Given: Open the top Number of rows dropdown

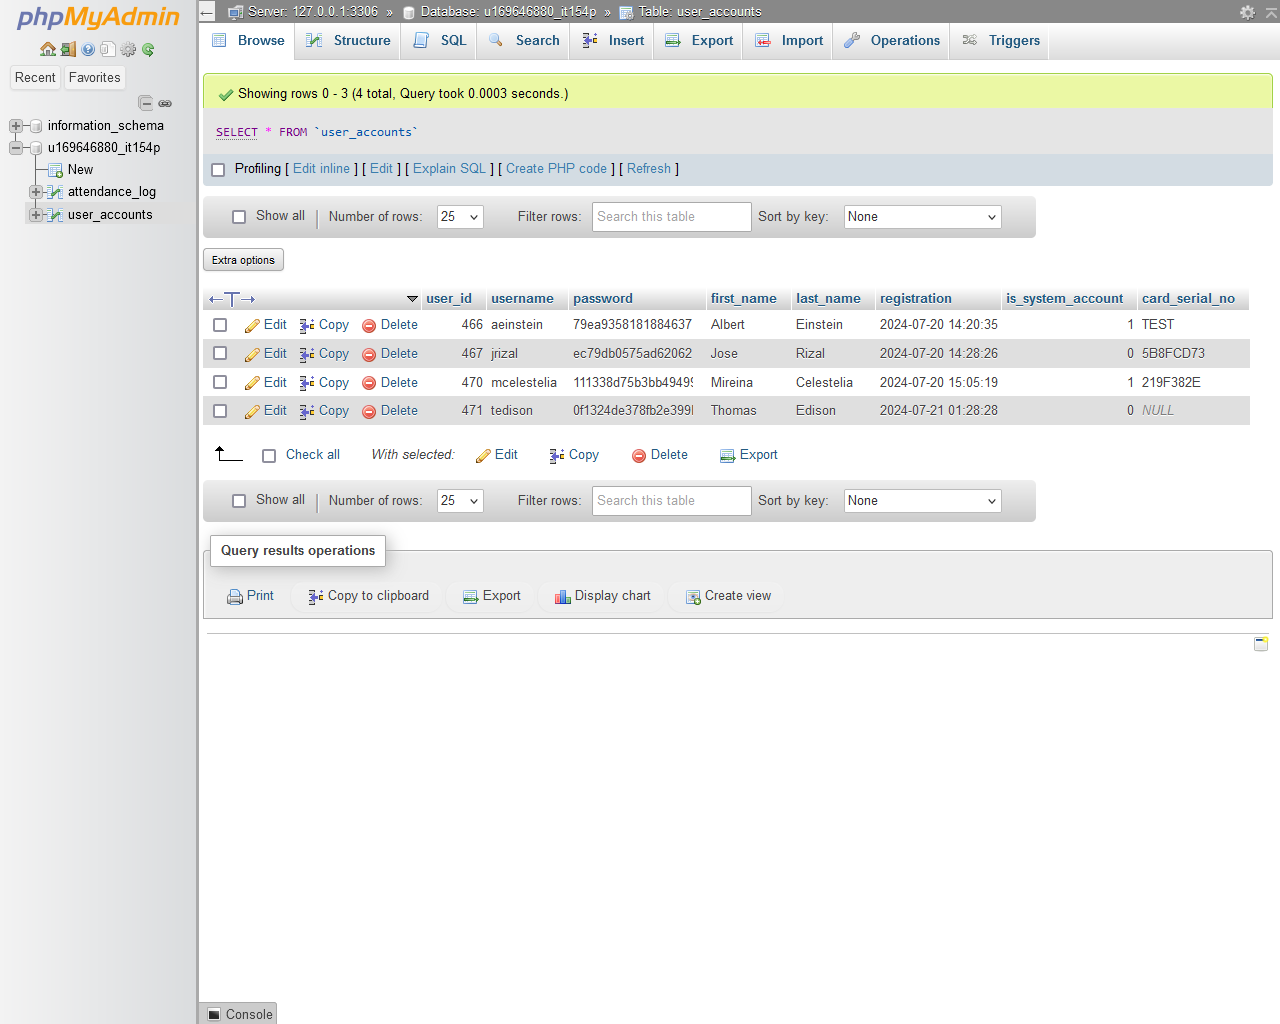Looking at the screenshot, I should pos(460,217).
